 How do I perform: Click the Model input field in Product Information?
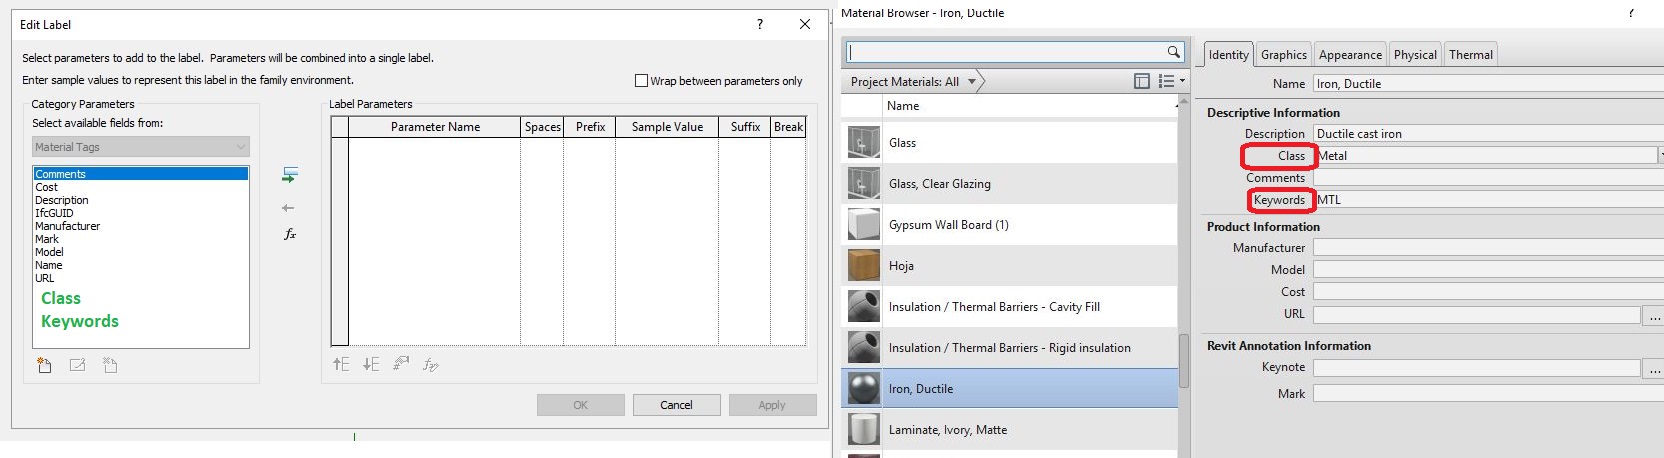pos(1488,269)
